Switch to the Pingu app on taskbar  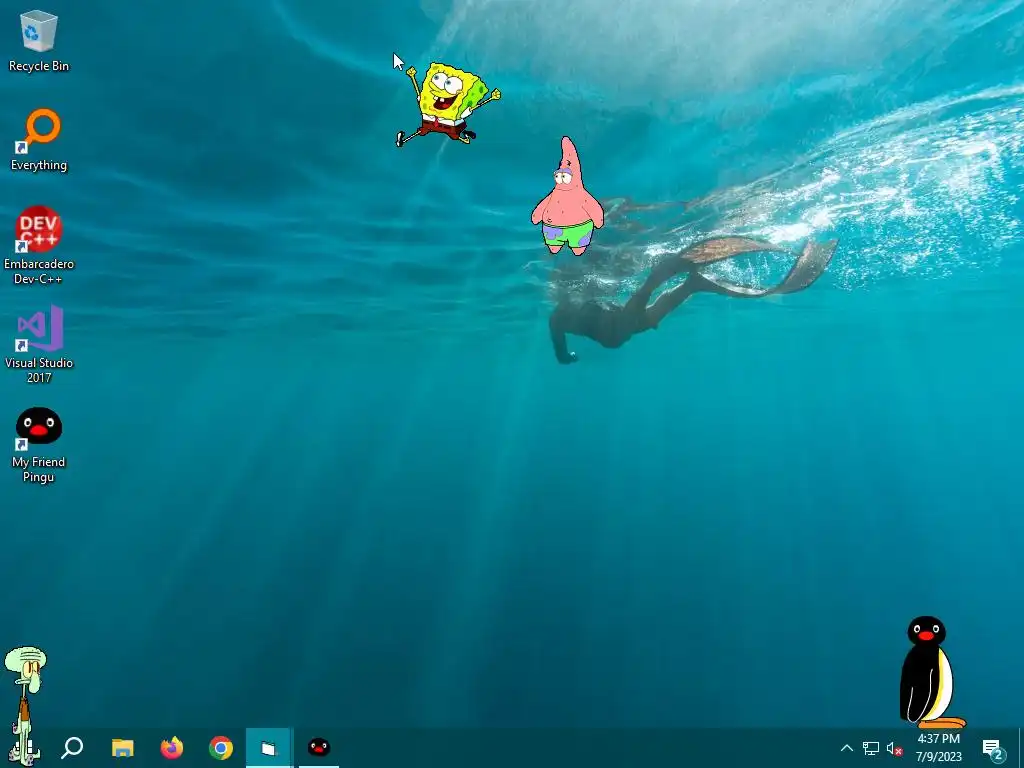(319, 748)
